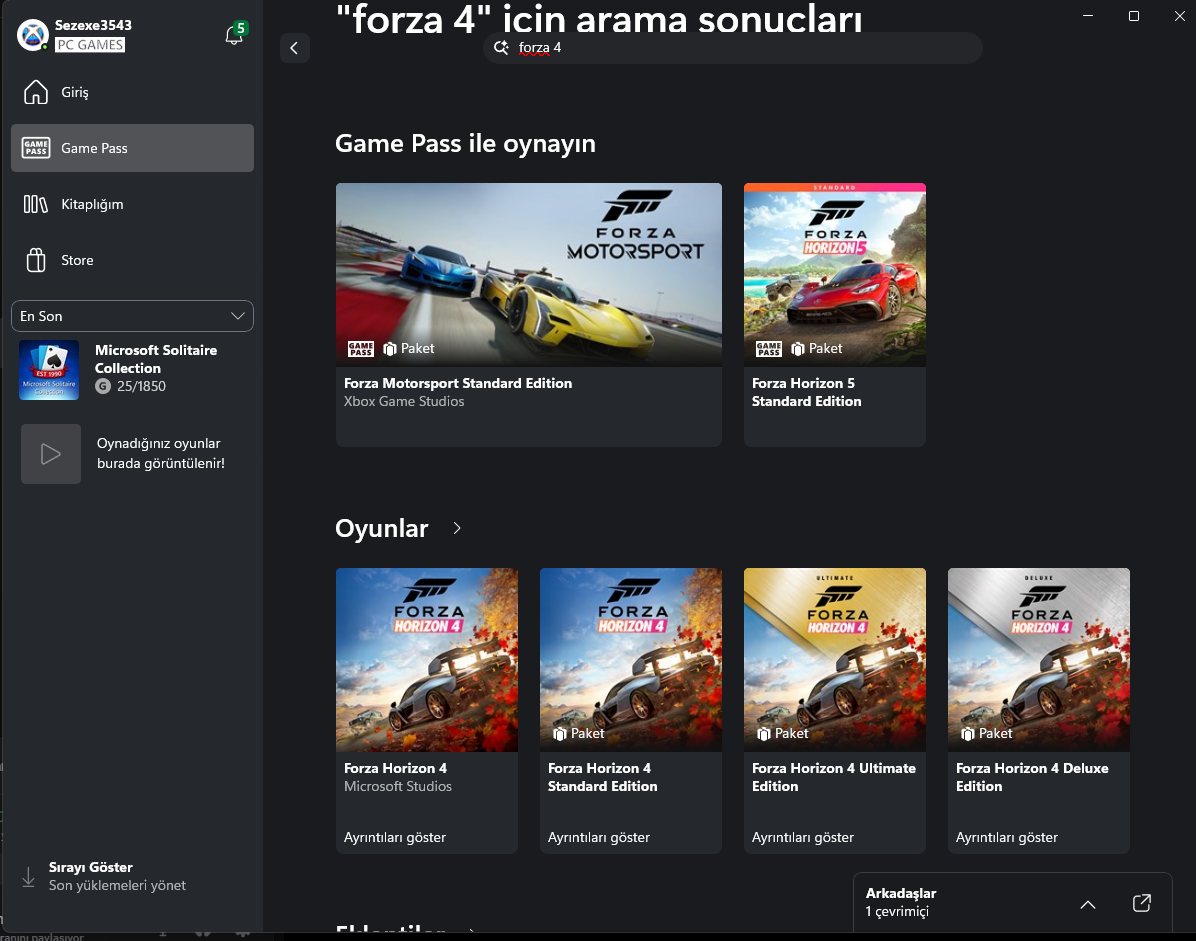Screen dimensions: 1196x941
Task: Click the 1 çevrimiçi friends status text
Action: click(x=897, y=911)
